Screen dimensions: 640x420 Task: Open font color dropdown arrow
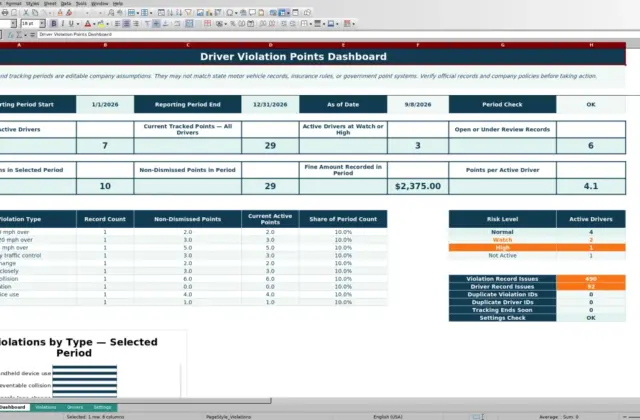(94, 24)
